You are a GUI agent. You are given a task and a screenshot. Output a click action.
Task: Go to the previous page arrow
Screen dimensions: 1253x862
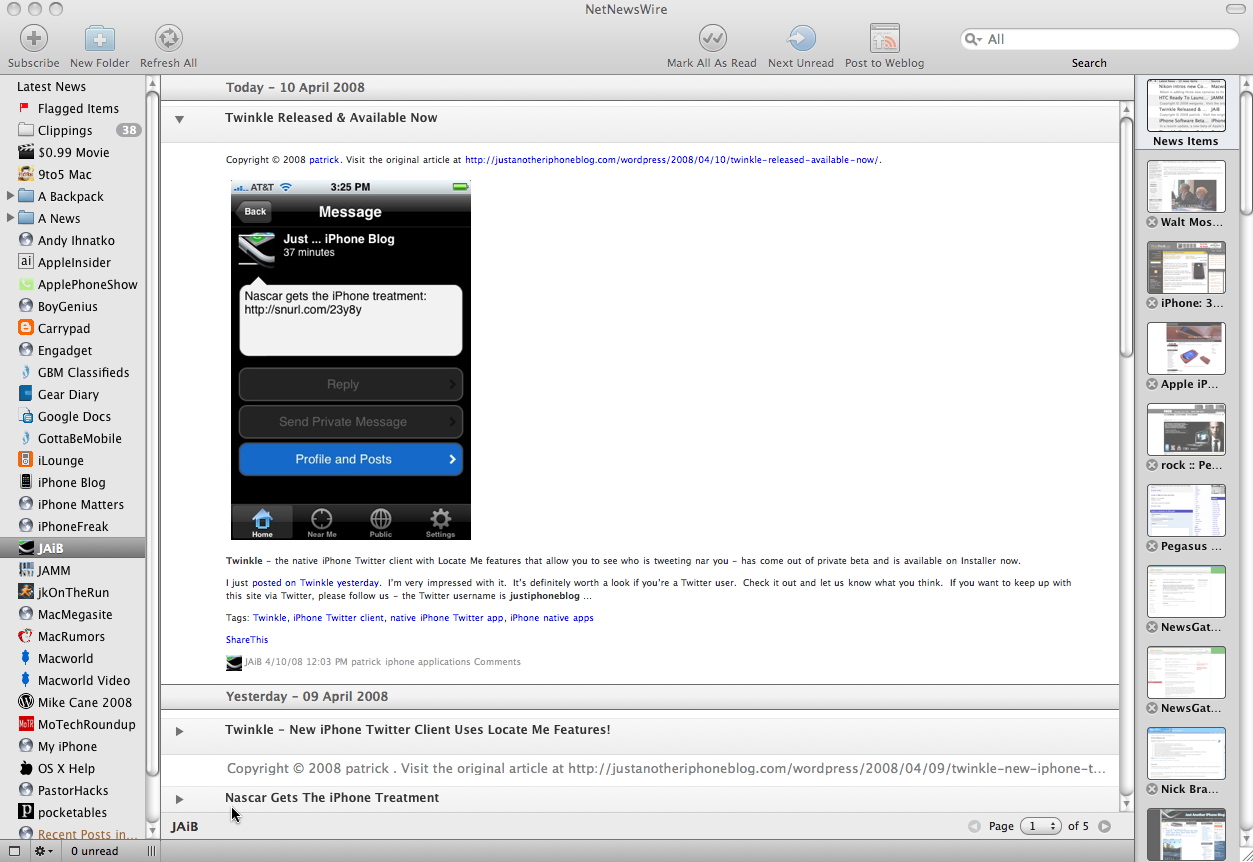click(974, 826)
